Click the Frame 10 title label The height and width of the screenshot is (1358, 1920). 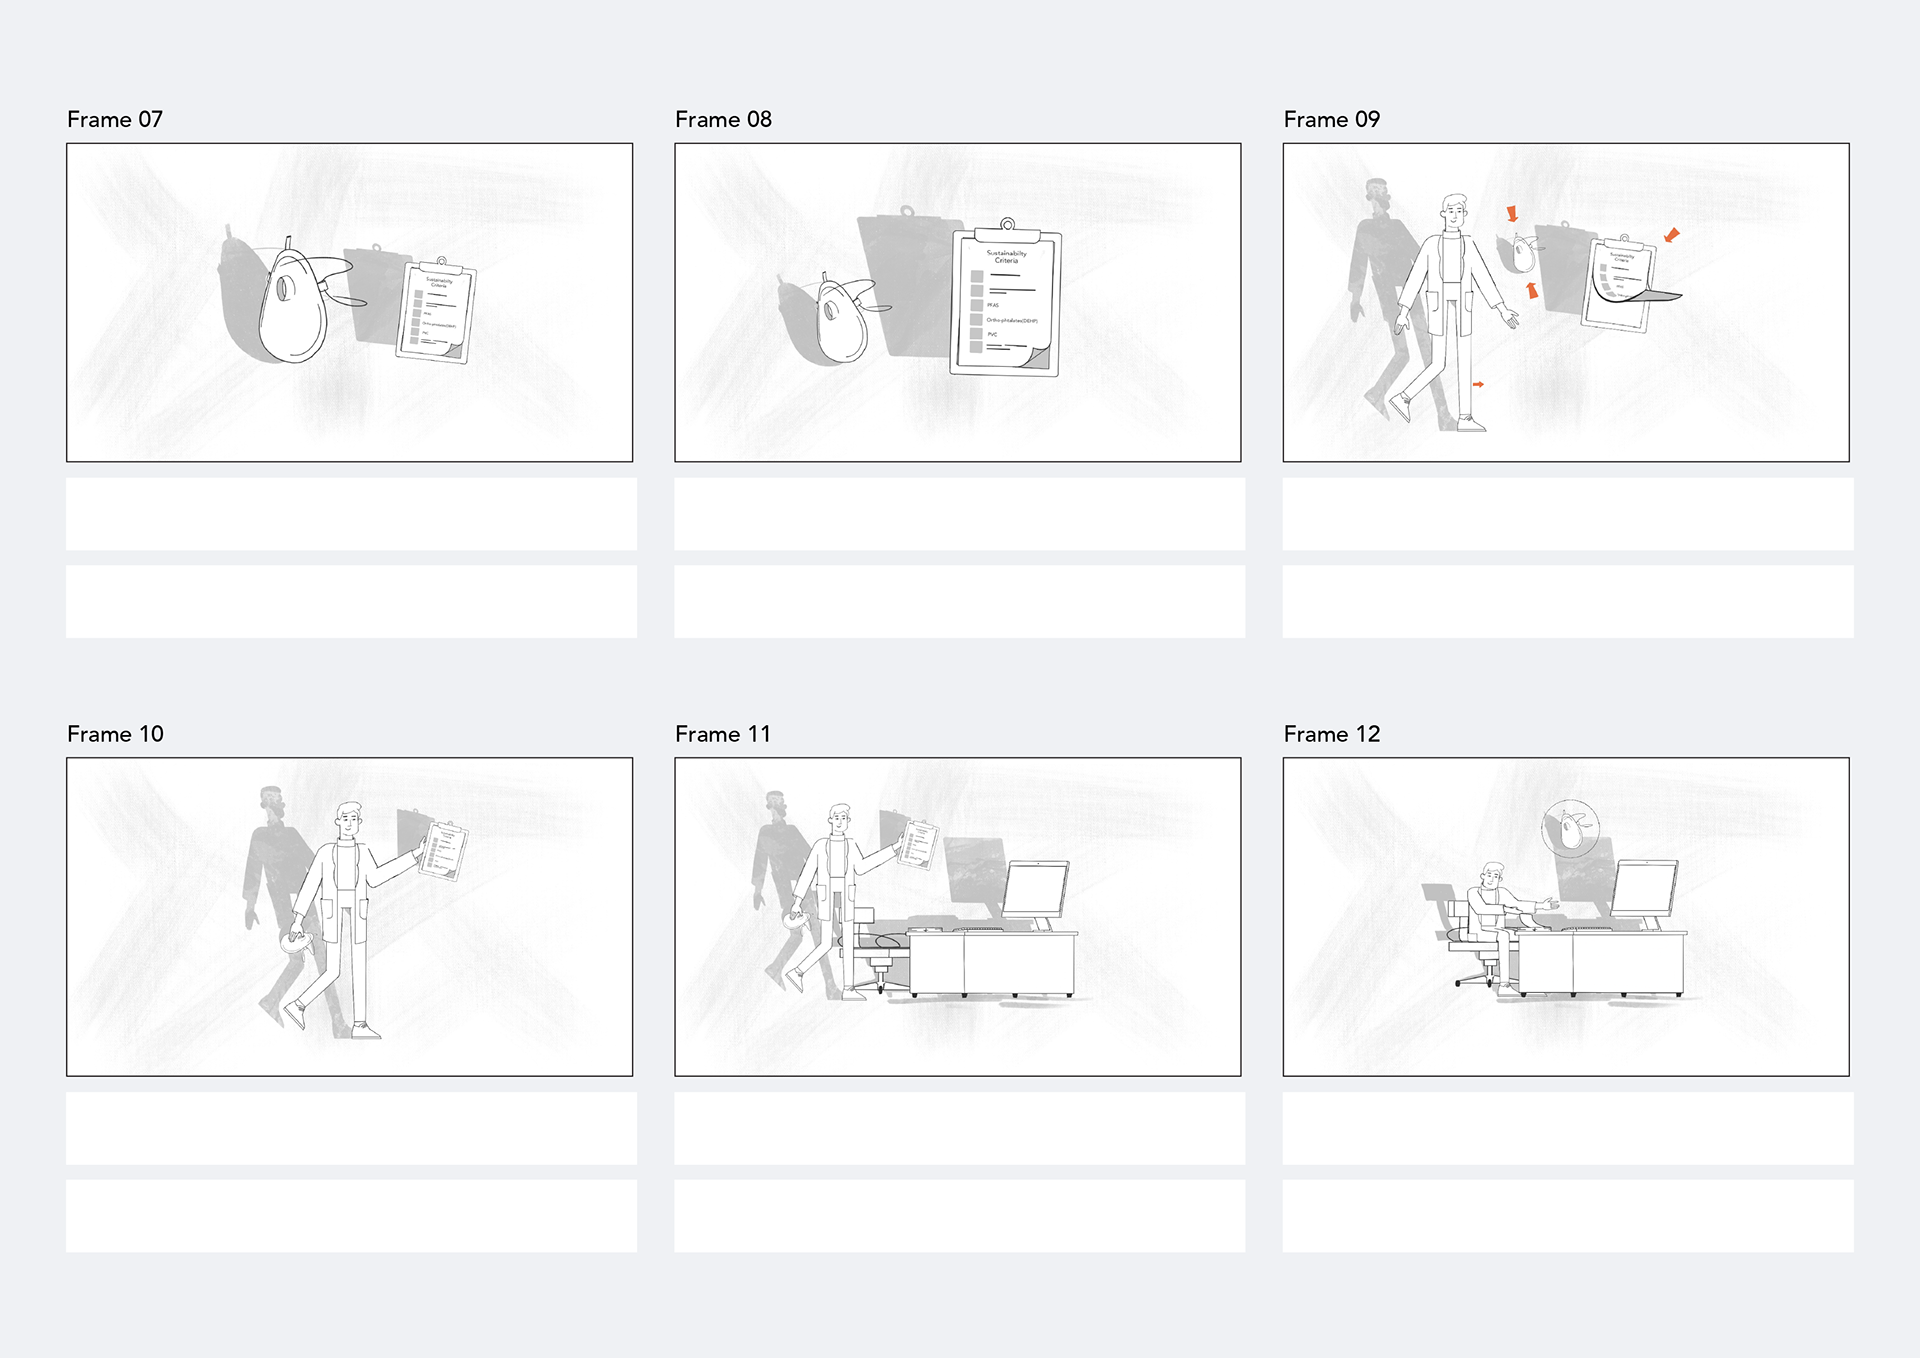[115, 734]
